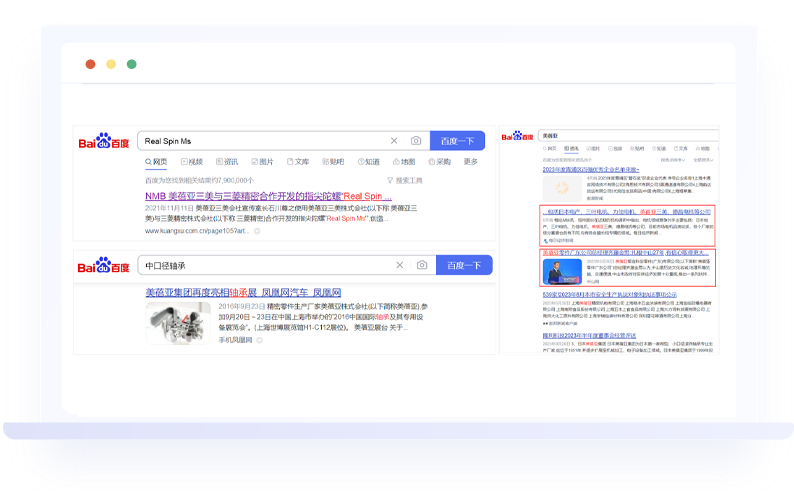The width and height of the screenshot is (794, 491).
Task: Clear the Real Spin Ms search box with X
Action: click(394, 141)
